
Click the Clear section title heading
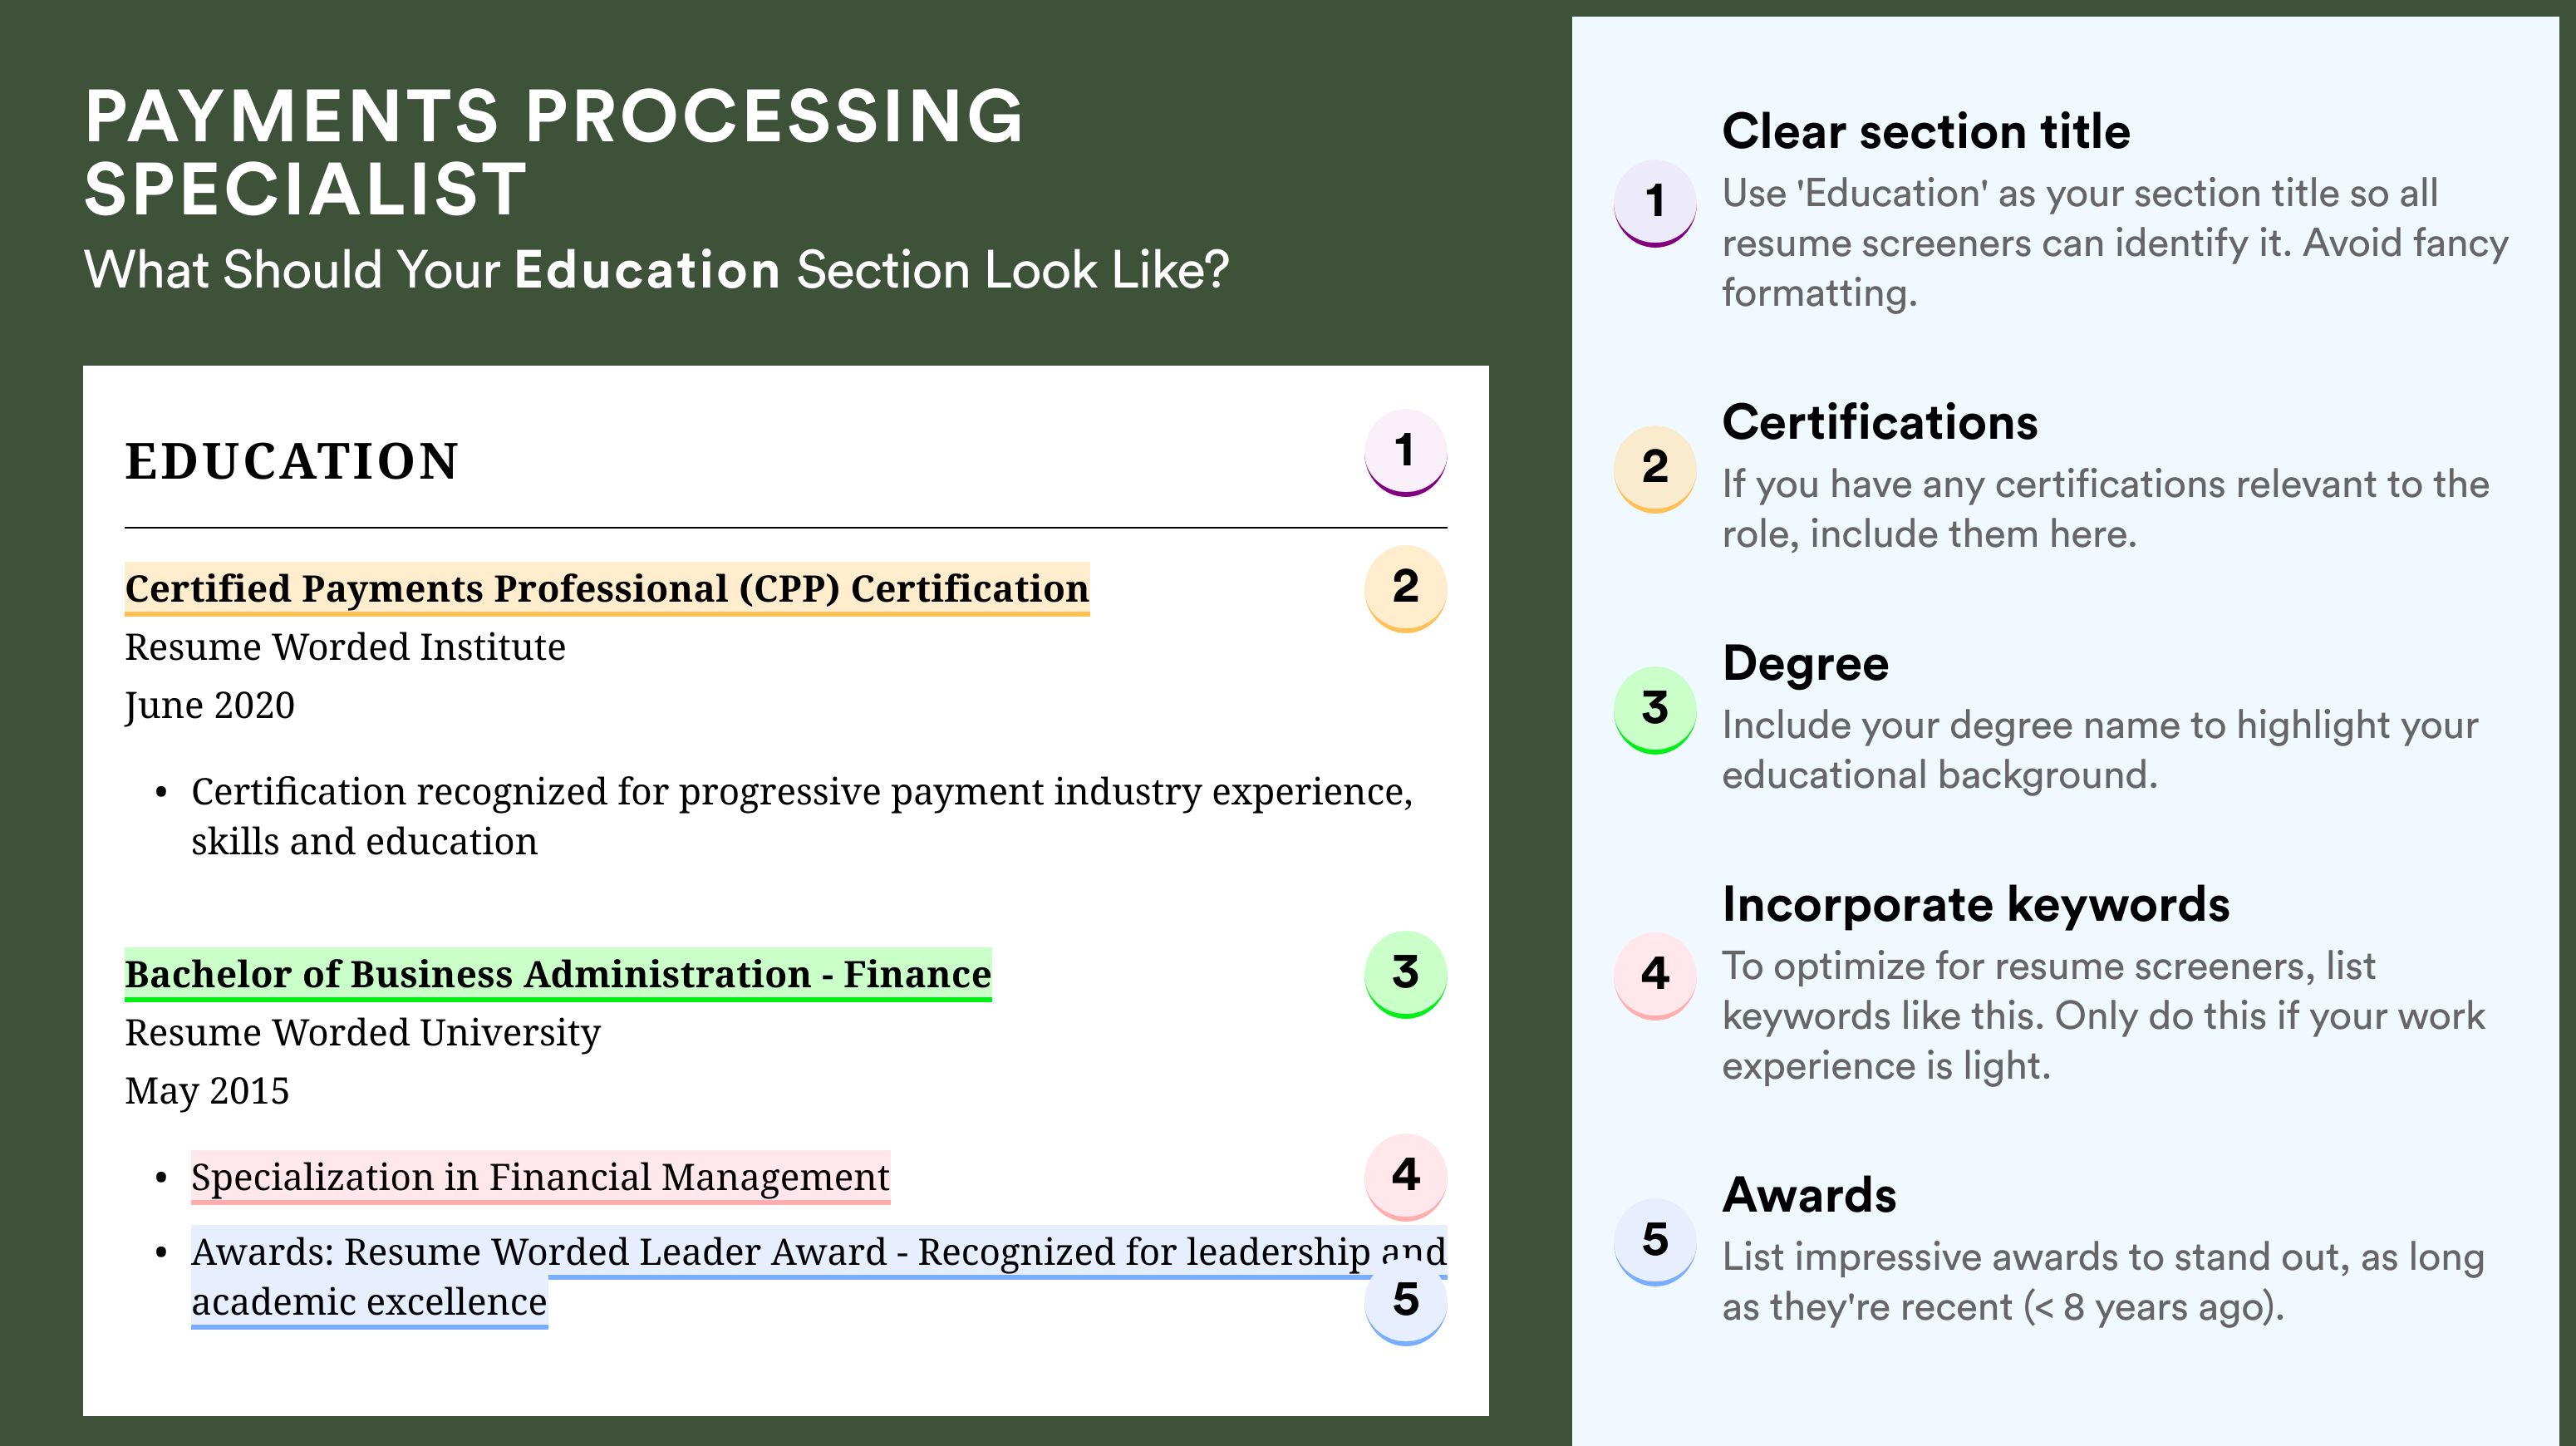point(1926,131)
